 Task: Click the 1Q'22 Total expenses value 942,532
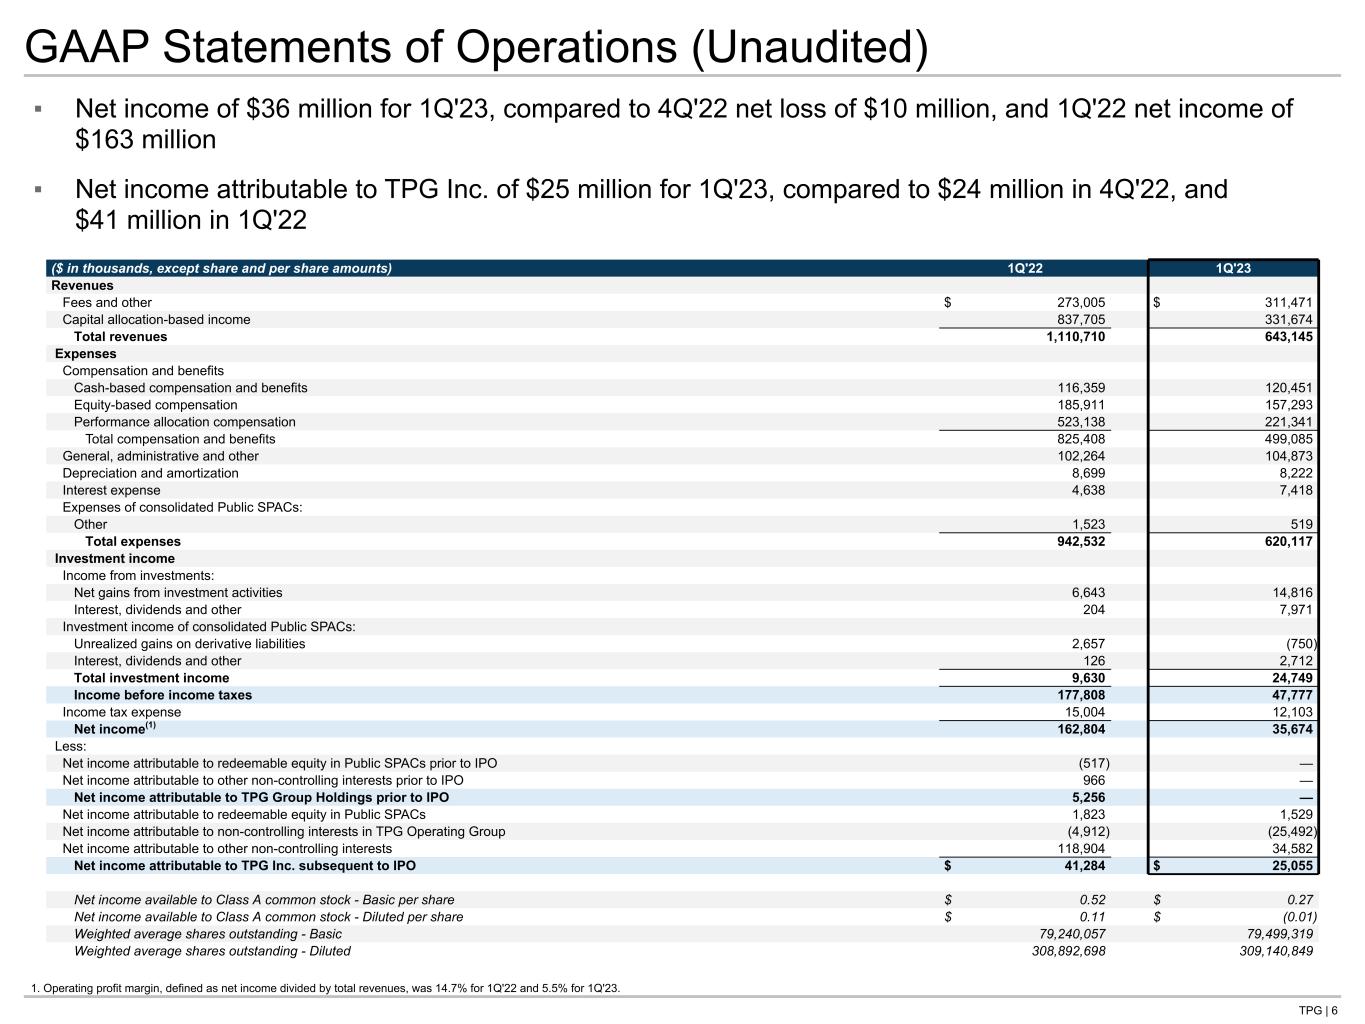pyautogui.click(x=1075, y=542)
